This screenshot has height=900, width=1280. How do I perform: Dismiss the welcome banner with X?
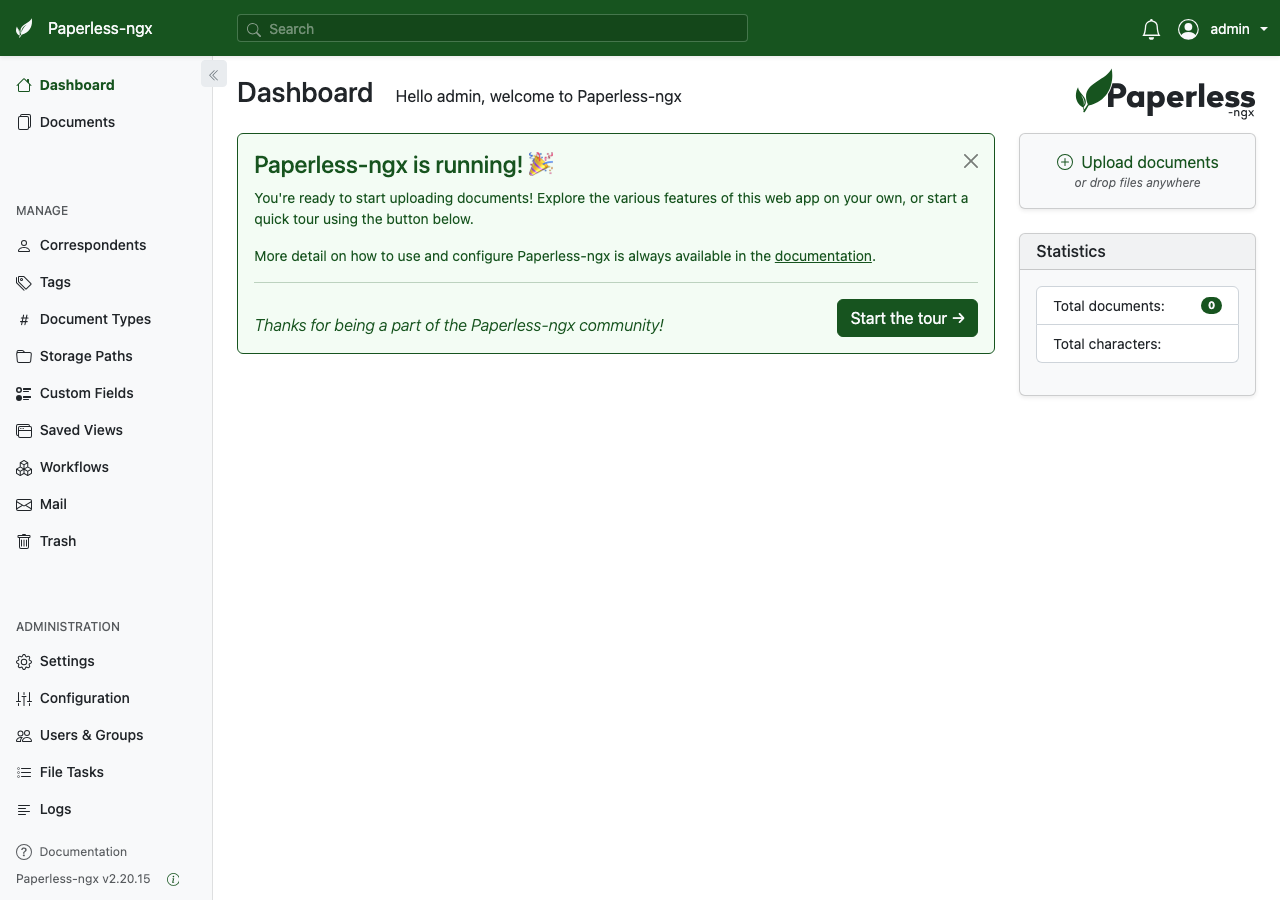(971, 161)
